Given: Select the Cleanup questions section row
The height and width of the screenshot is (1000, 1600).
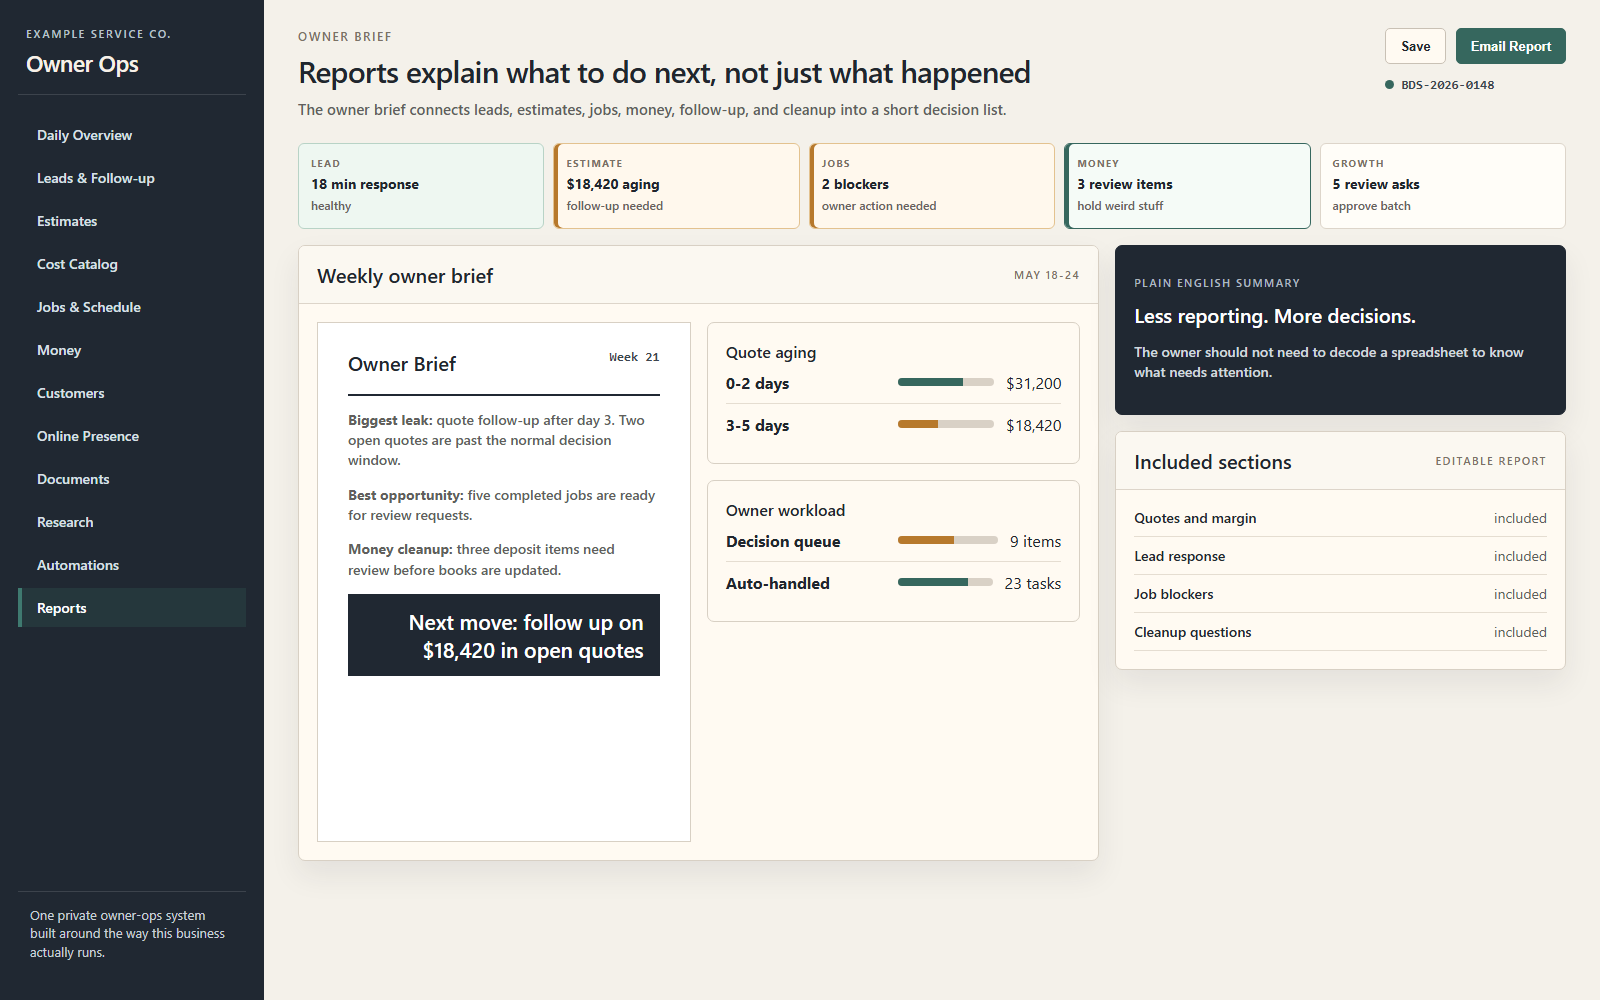Looking at the screenshot, I should pyautogui.click(x=1340, y=632).
